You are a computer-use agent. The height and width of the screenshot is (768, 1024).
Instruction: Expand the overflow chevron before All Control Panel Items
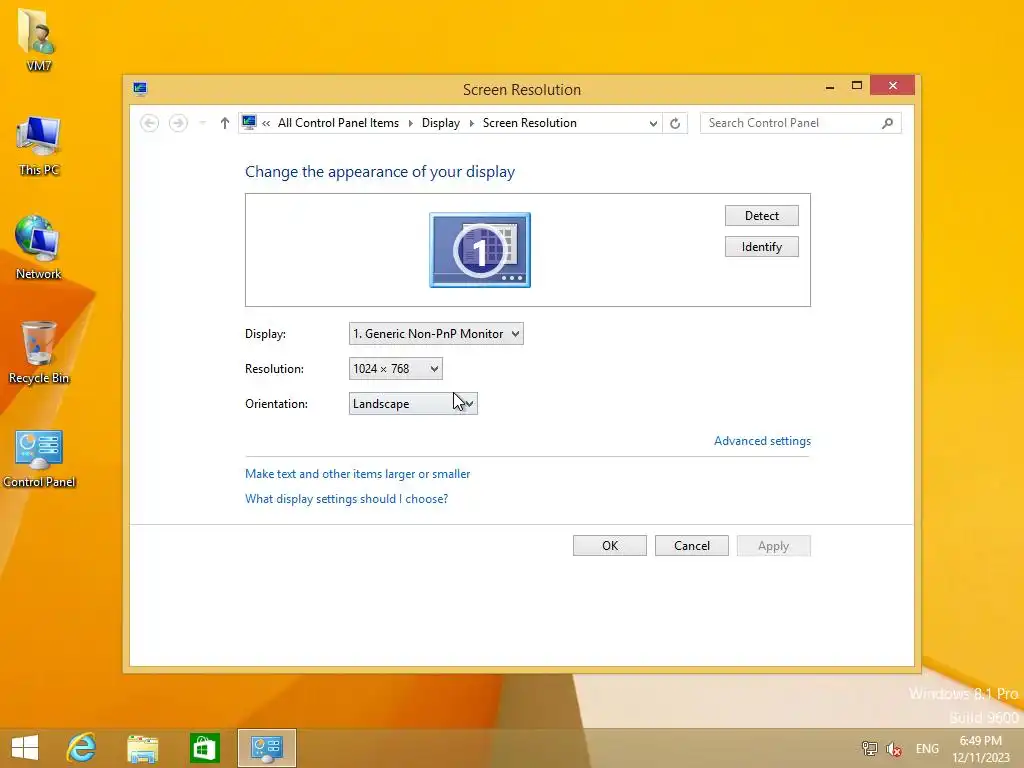tap(266, 123)
